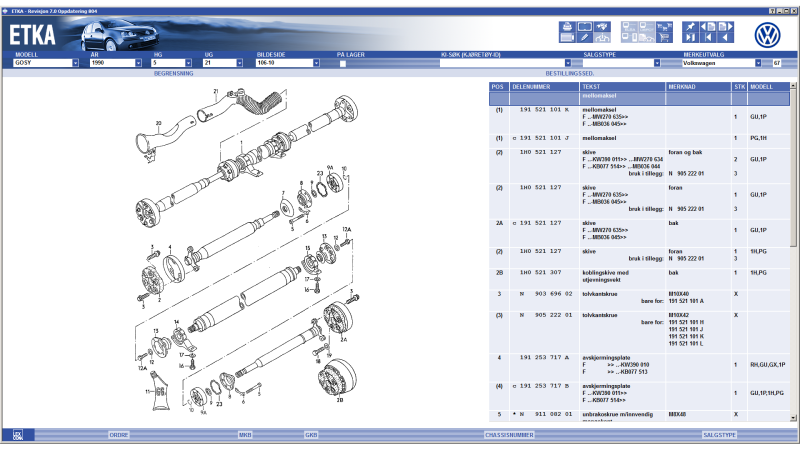
Task: Click the Bestillingssed. label
Action: pos(570,73)
